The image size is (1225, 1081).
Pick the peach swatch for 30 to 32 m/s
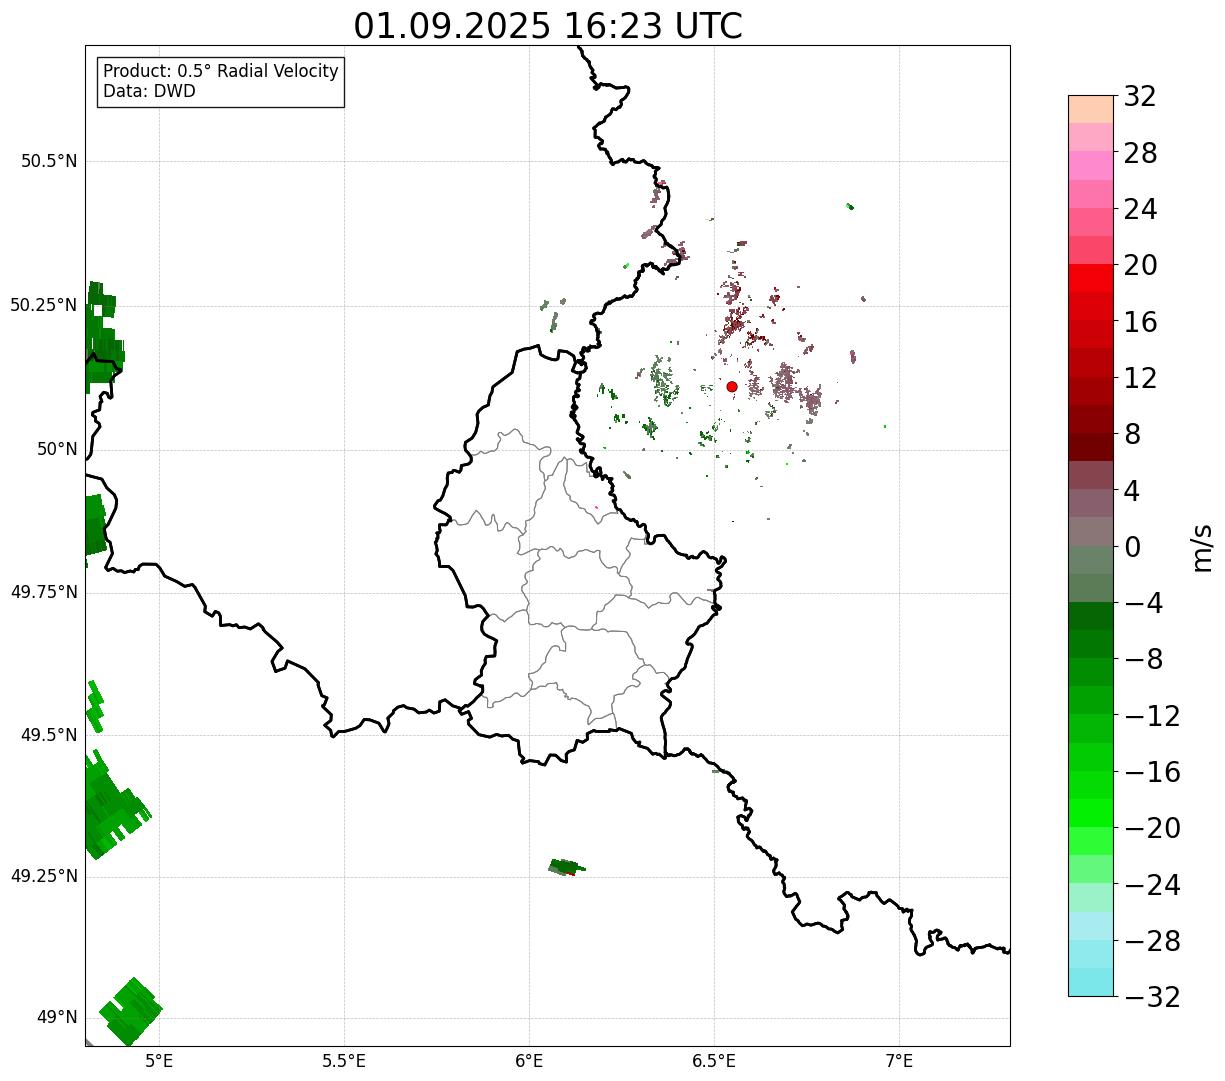(1091, 109)
